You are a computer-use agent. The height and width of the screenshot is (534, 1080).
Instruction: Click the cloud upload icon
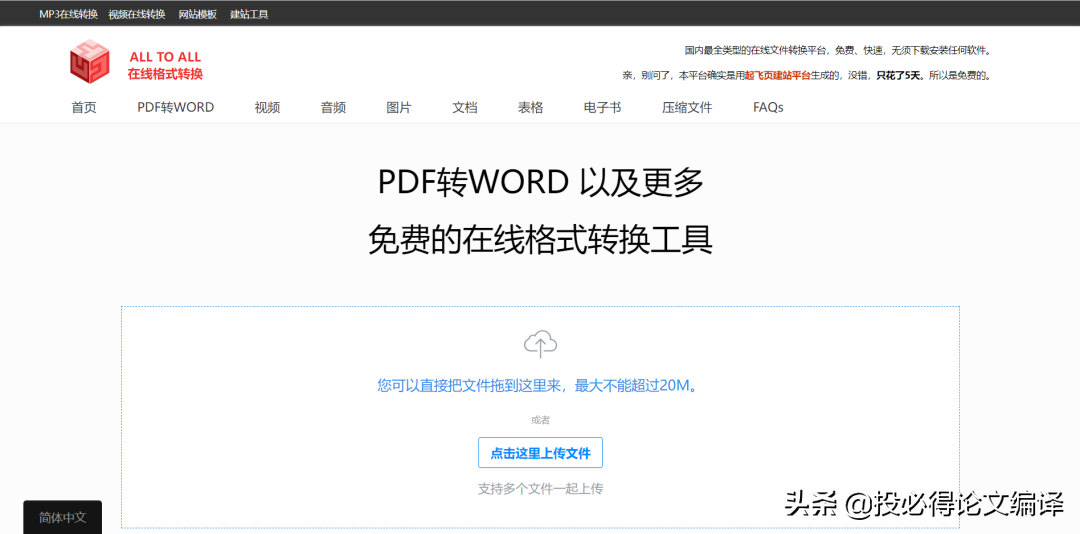(x=541, y=344)
